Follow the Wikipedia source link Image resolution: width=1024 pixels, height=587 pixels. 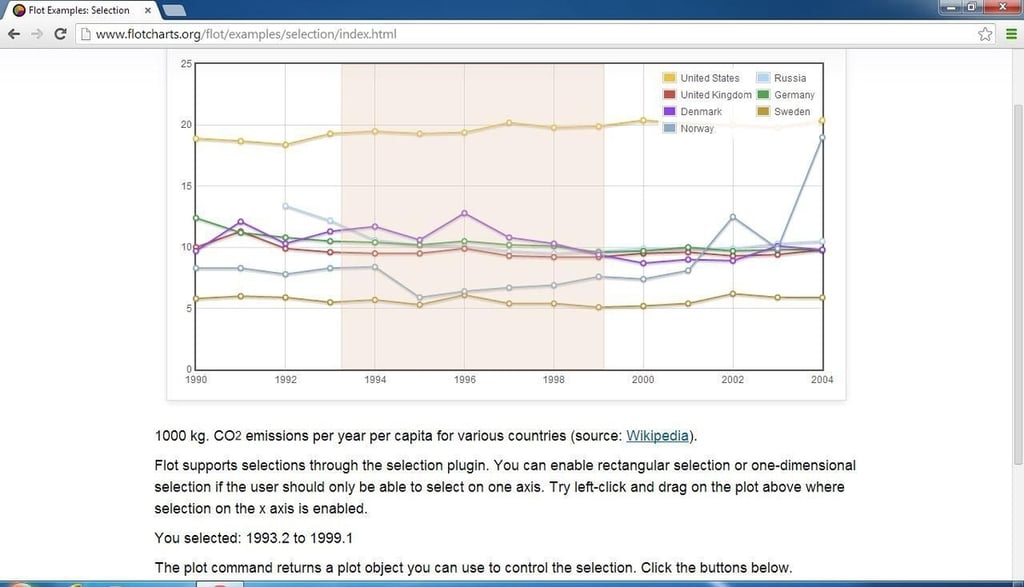[x=657, y=436]
